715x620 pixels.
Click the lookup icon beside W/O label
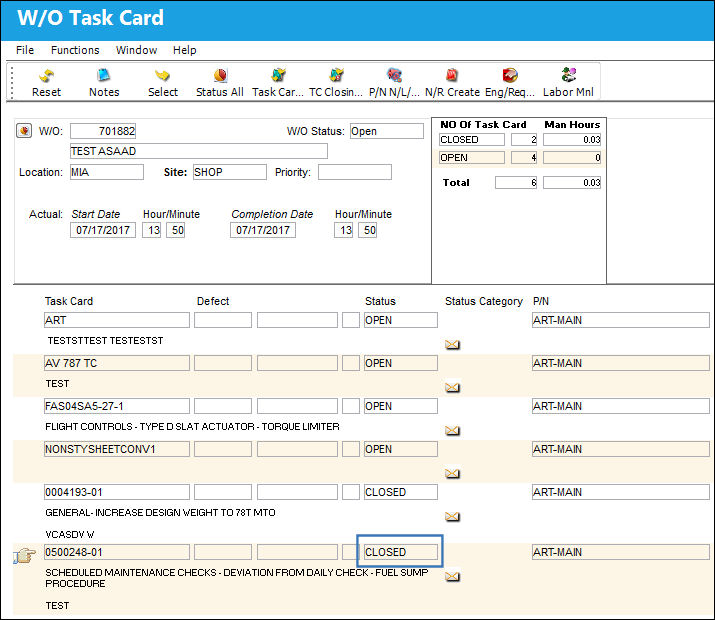(x=24, y=131)
